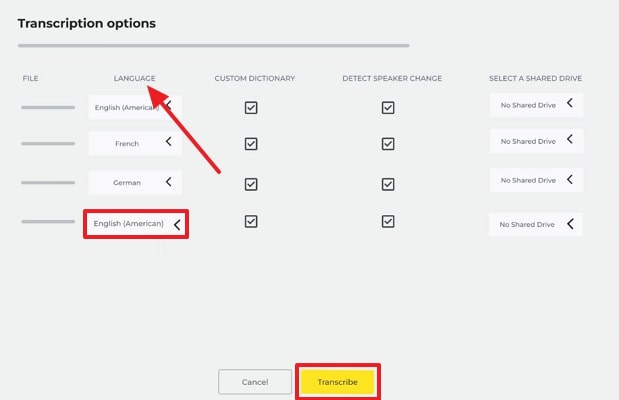Click the yellow Transcribe button
The width and height of the screenshot is (619, 400).
[x=337, y=382]
